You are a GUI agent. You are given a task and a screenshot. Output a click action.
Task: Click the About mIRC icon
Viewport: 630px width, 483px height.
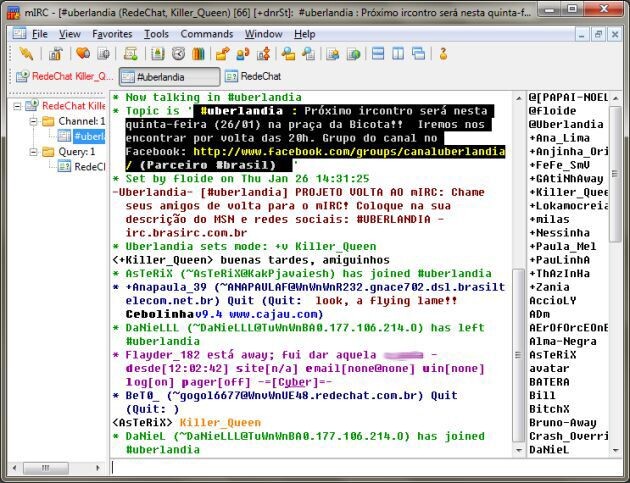pyautogui.click(x=443, y=53)
